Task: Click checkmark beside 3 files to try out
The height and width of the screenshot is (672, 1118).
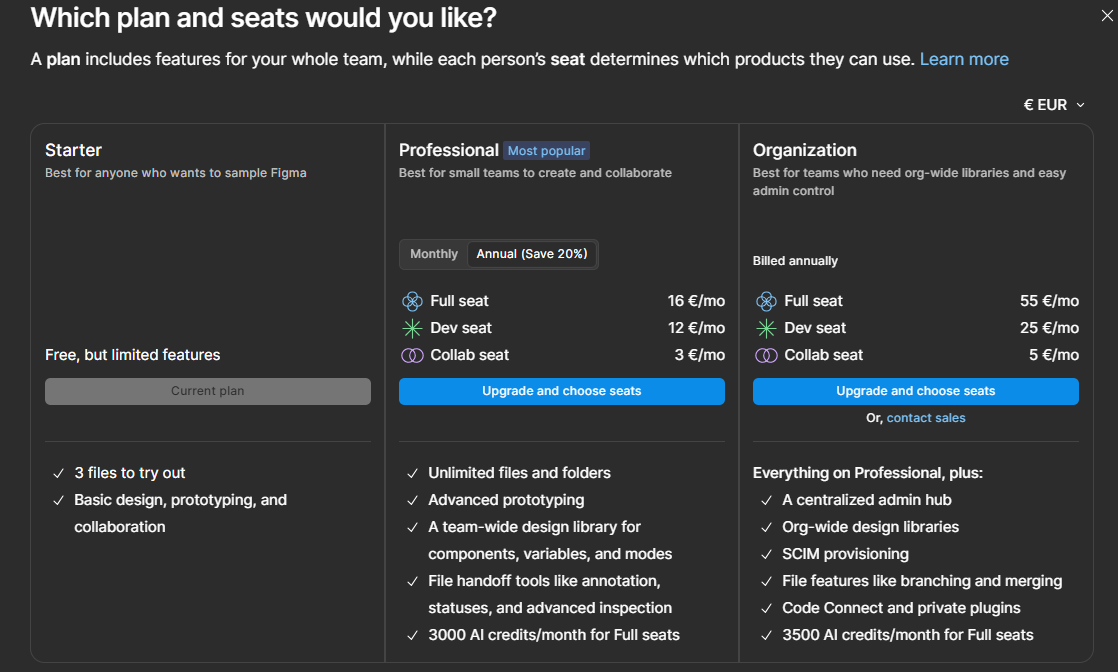Action: click(58, 473)
